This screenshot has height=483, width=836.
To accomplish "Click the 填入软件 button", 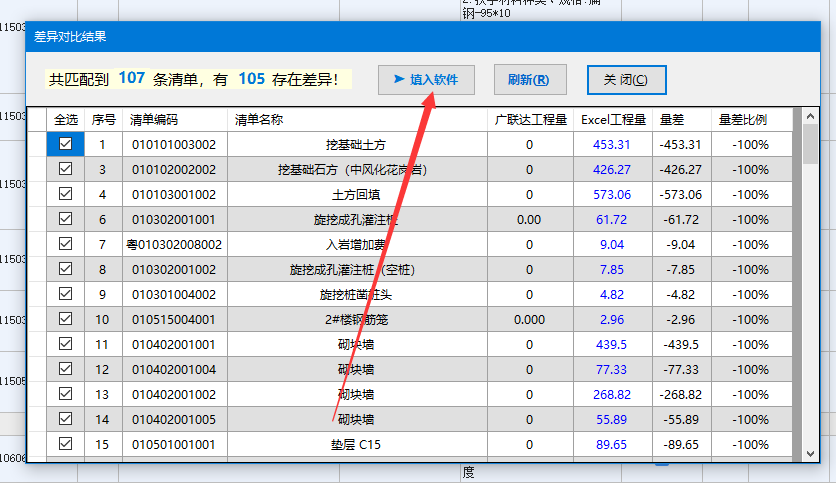I will point(426,80).
